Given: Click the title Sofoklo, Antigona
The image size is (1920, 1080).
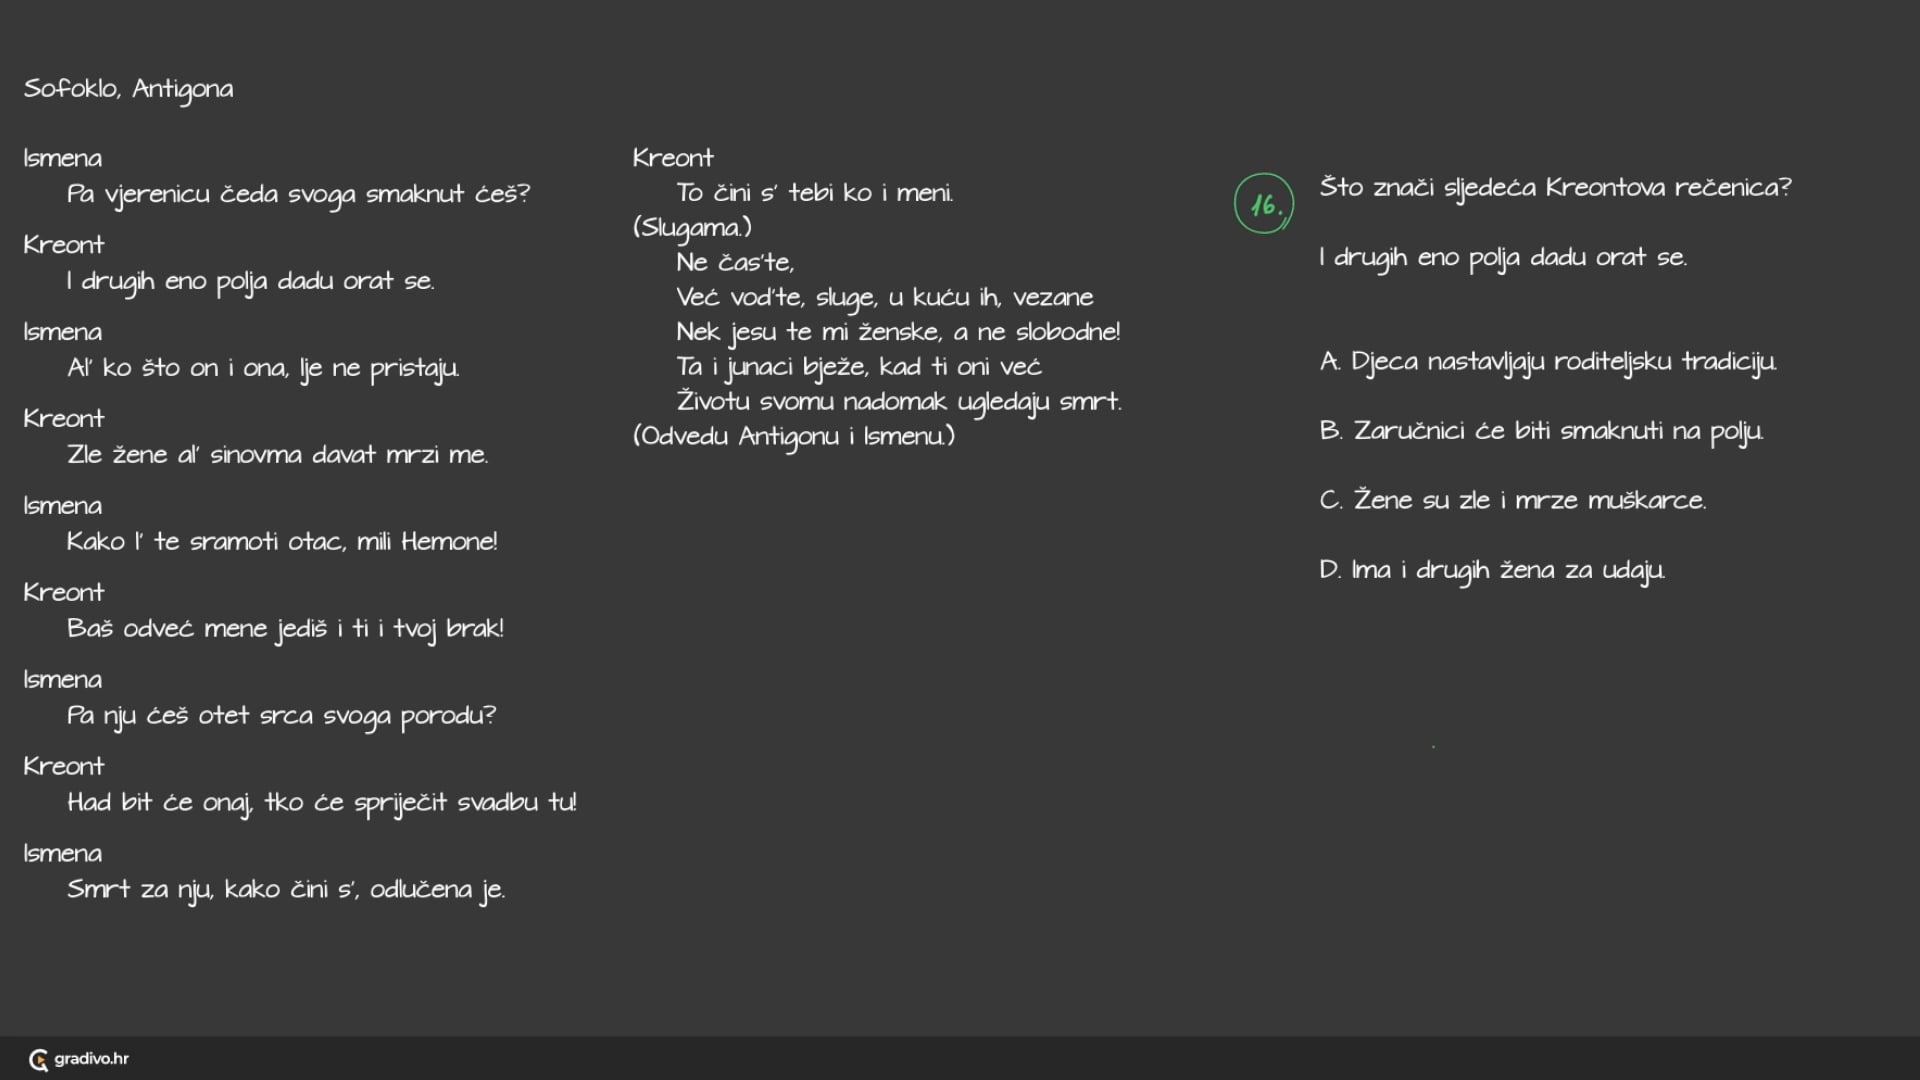Looking at the screenshot, I should (128, 89).
